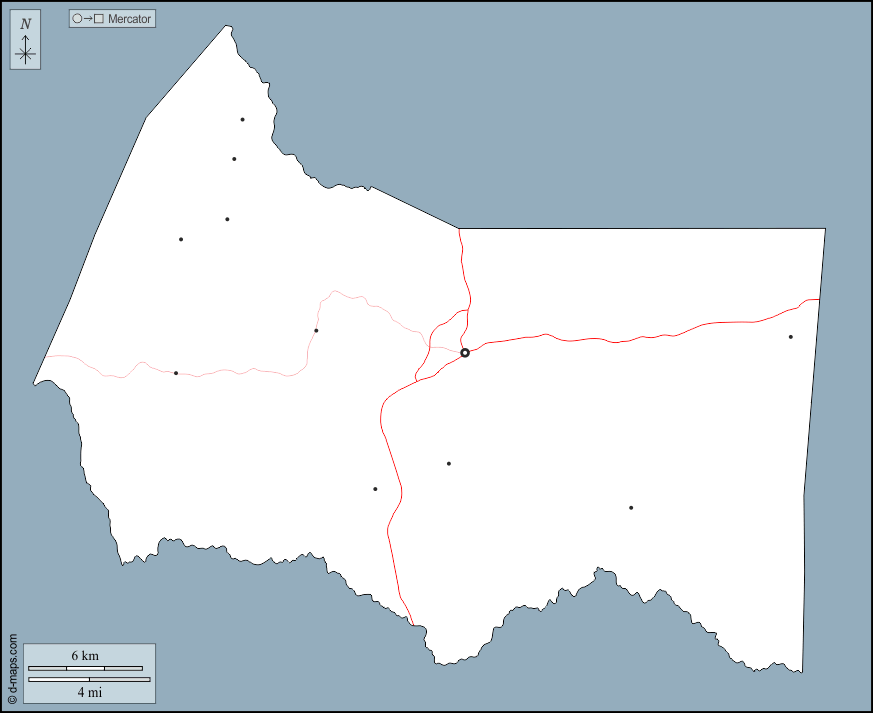This screenshot has height=713, width=873.
Task: Click the north arrow compass icon
Action: 26,51
